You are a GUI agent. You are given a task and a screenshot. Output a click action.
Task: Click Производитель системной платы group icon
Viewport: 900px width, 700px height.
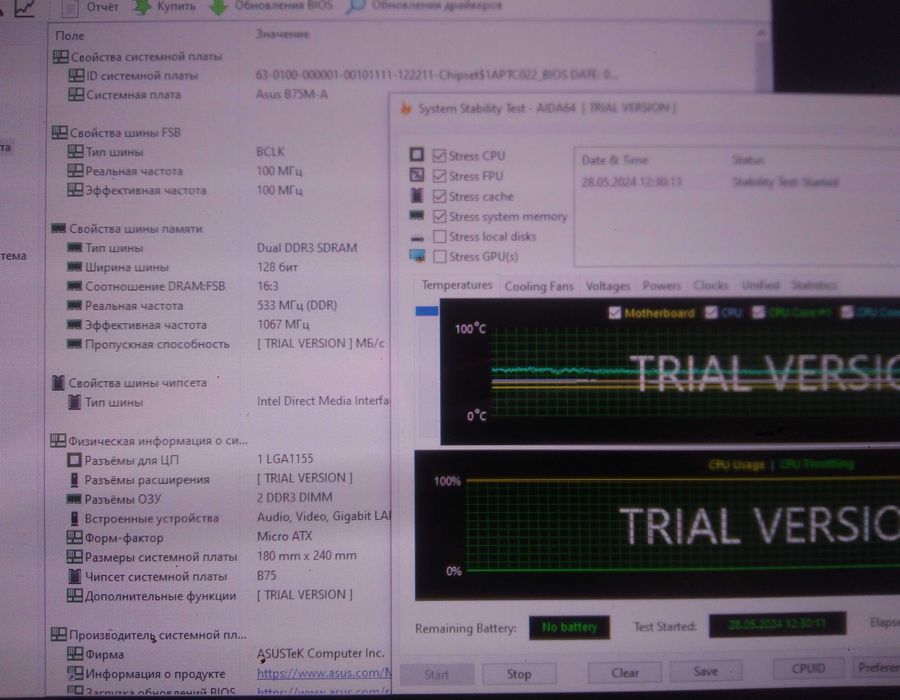[59, 634]
